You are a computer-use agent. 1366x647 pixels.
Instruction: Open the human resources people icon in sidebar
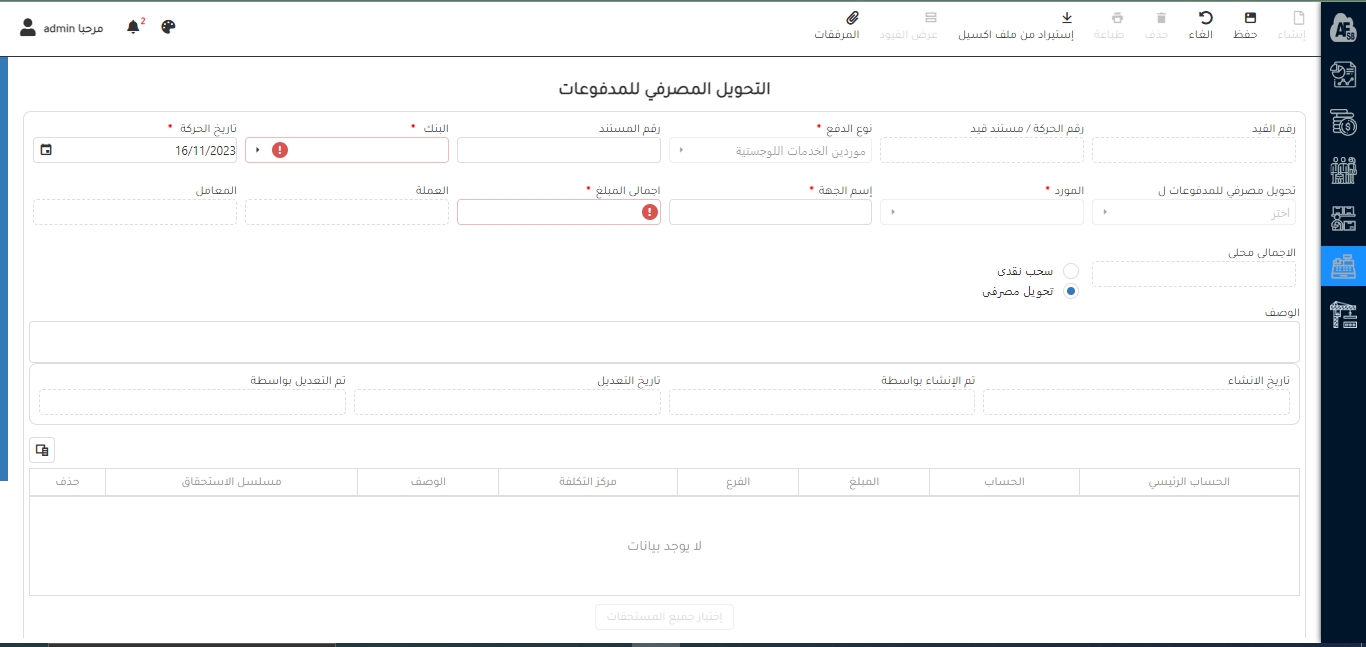point(1343,170)
